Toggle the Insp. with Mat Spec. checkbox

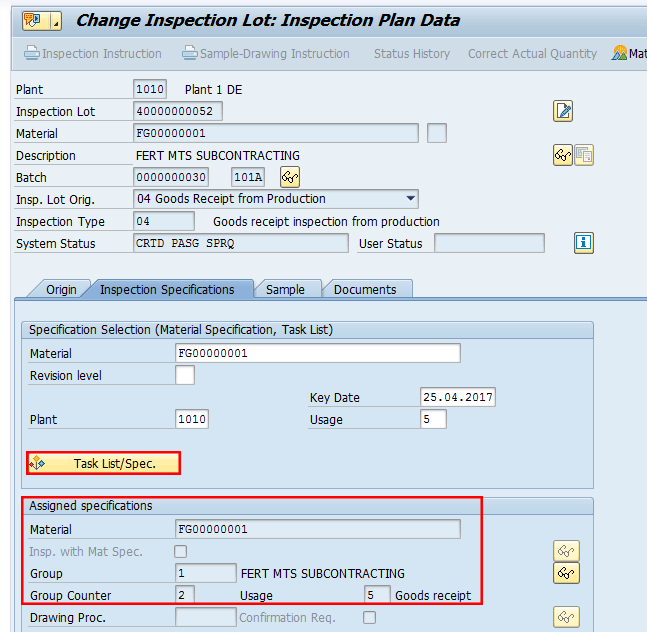[181, 551]
